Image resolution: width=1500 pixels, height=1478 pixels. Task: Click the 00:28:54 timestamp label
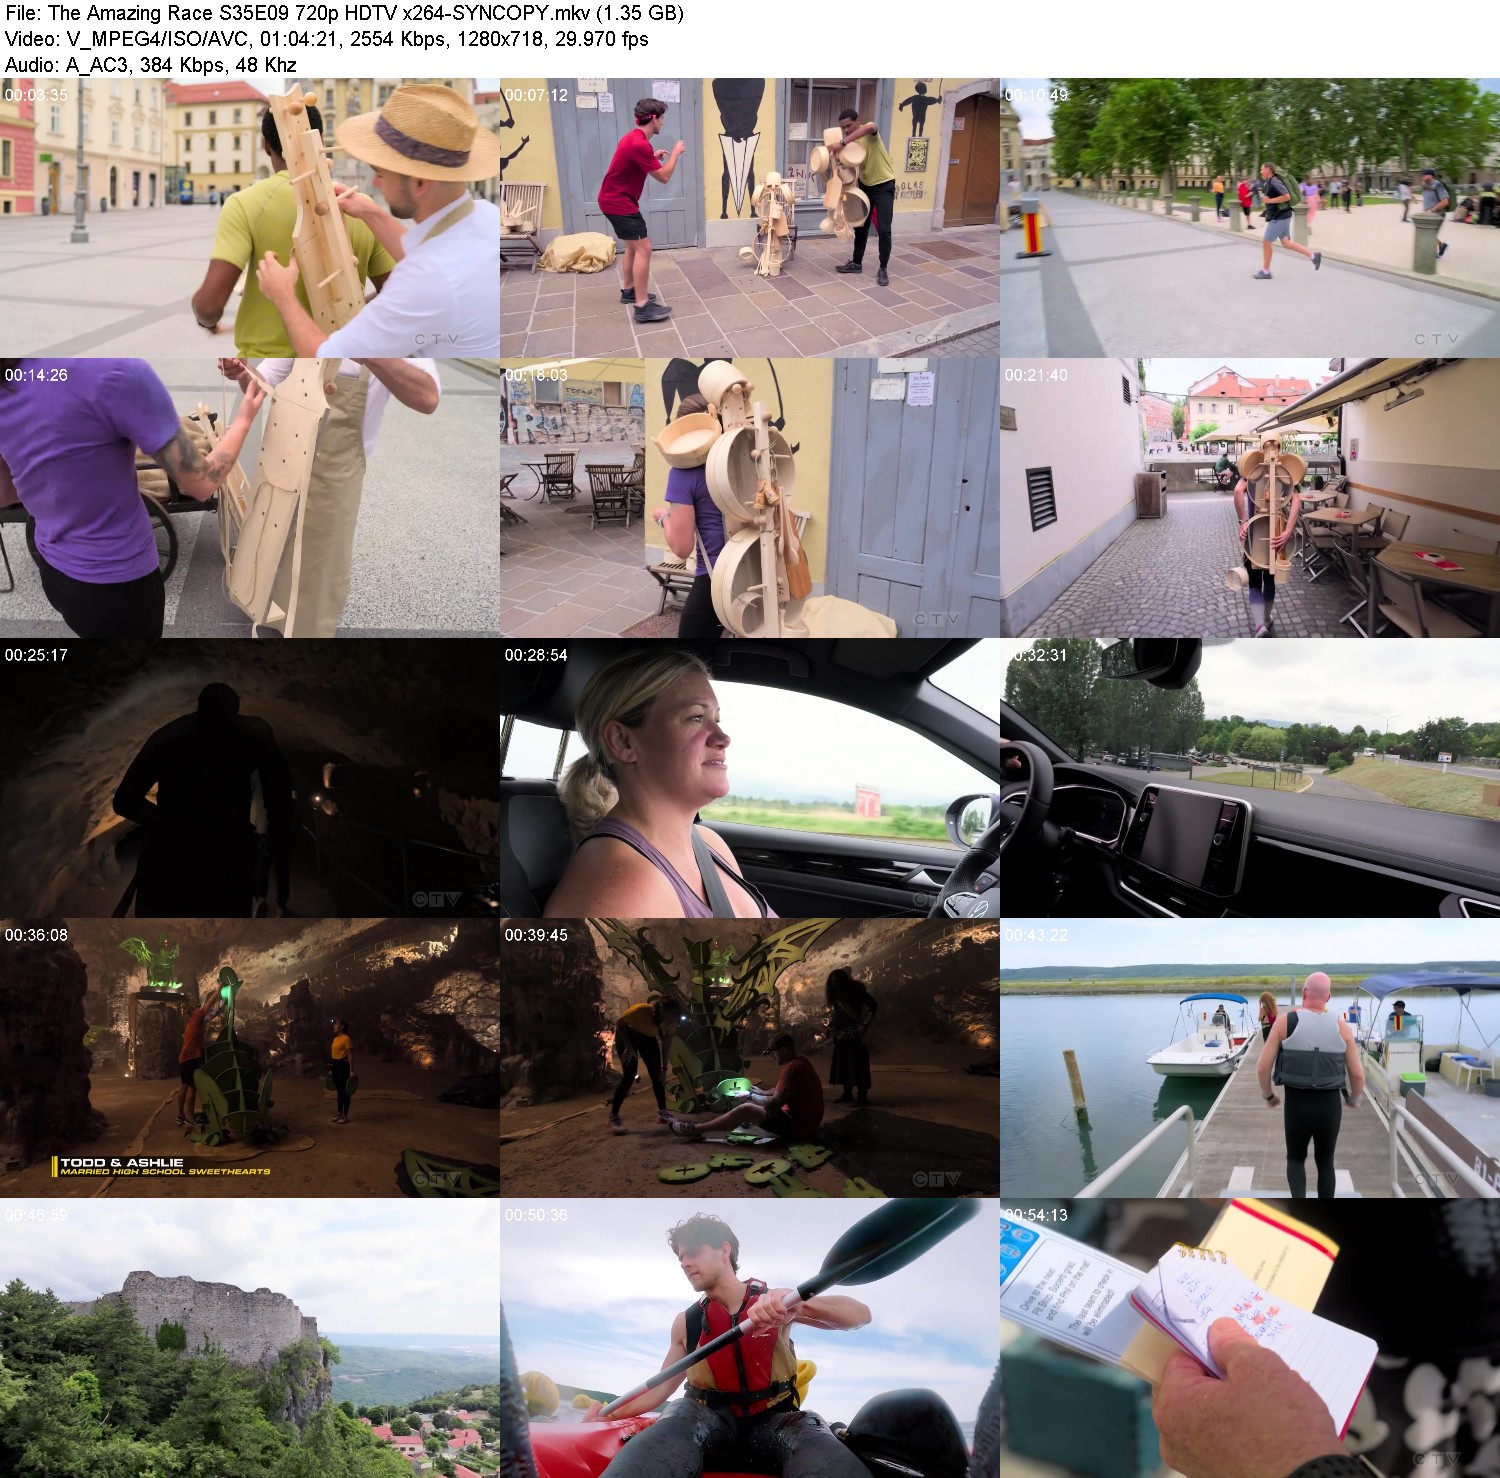tap(536, 655)
